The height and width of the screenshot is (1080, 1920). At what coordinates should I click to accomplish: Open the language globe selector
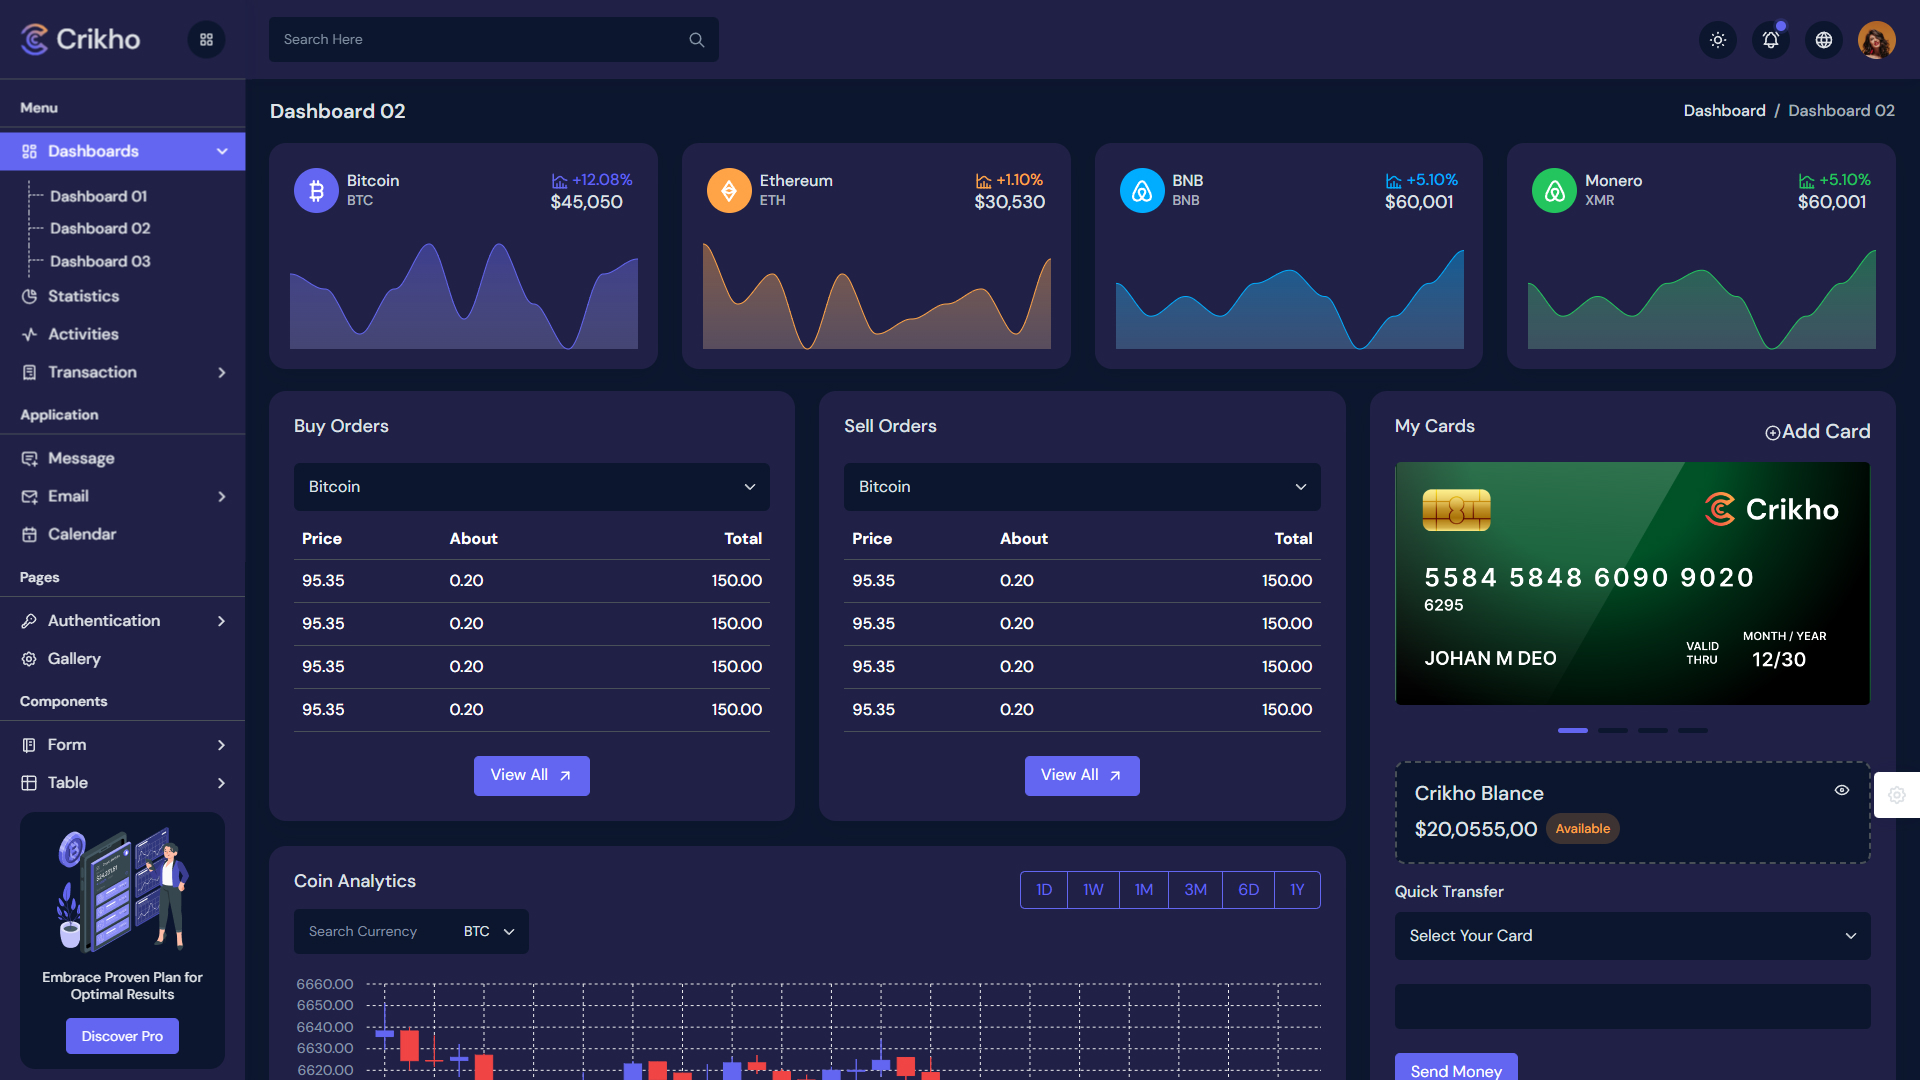tap(1823, 40)
